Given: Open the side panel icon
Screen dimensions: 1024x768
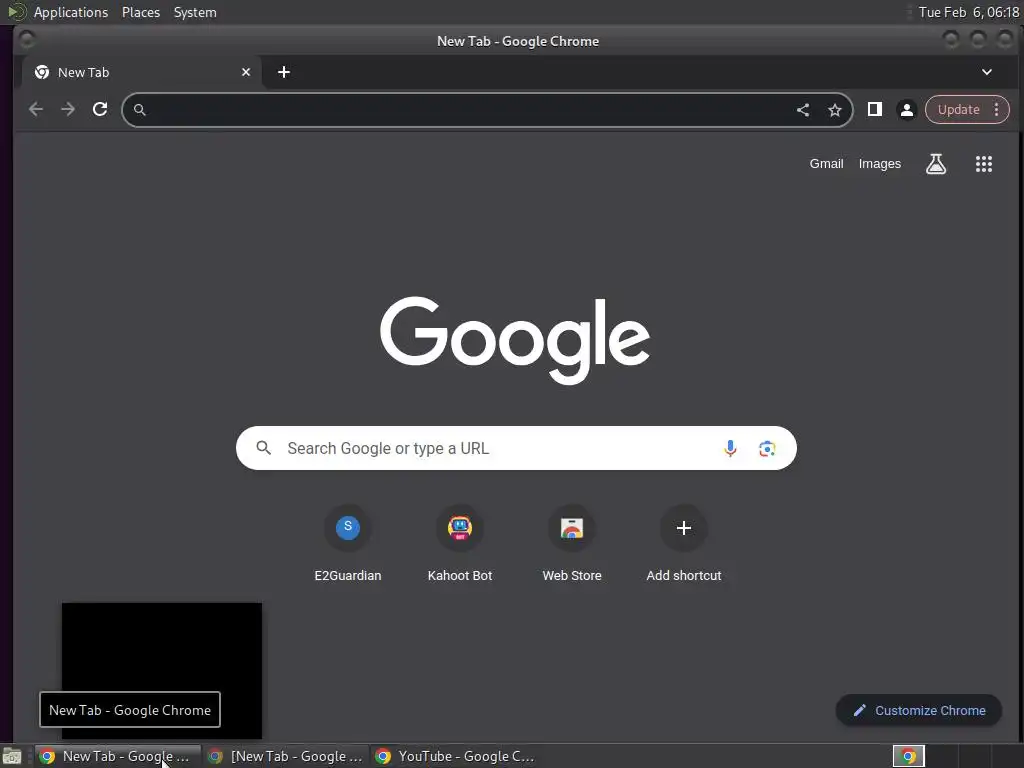Looking at the screenshot, I should 874,110.
